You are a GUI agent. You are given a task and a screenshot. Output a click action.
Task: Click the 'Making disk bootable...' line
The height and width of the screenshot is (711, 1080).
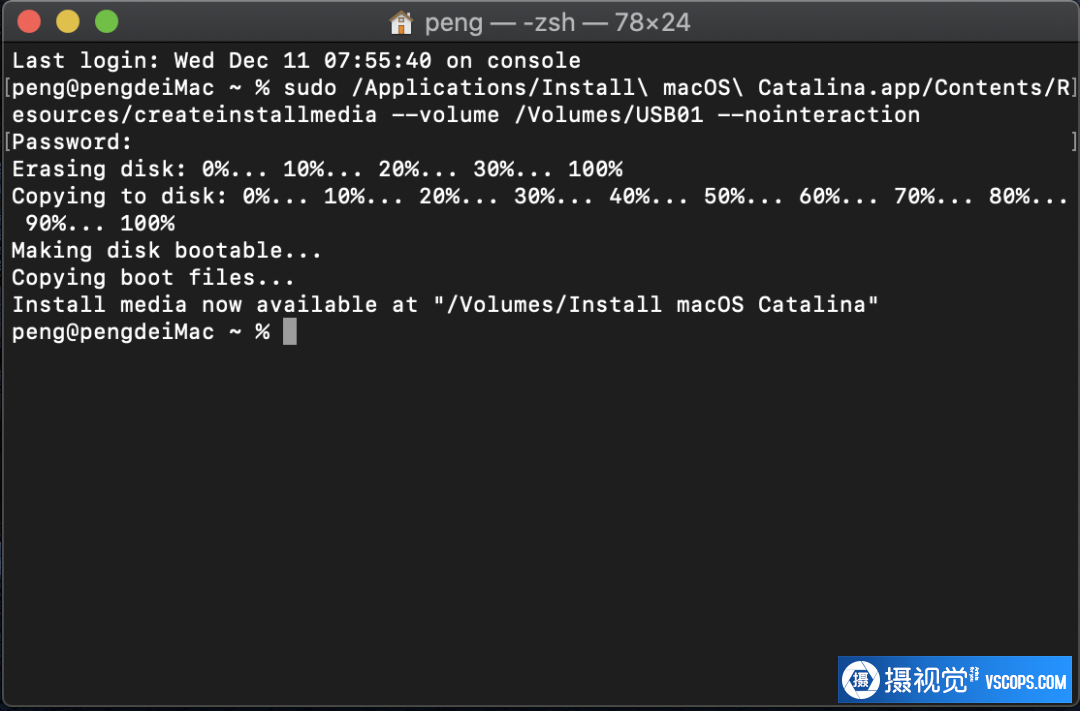(167, 250)
